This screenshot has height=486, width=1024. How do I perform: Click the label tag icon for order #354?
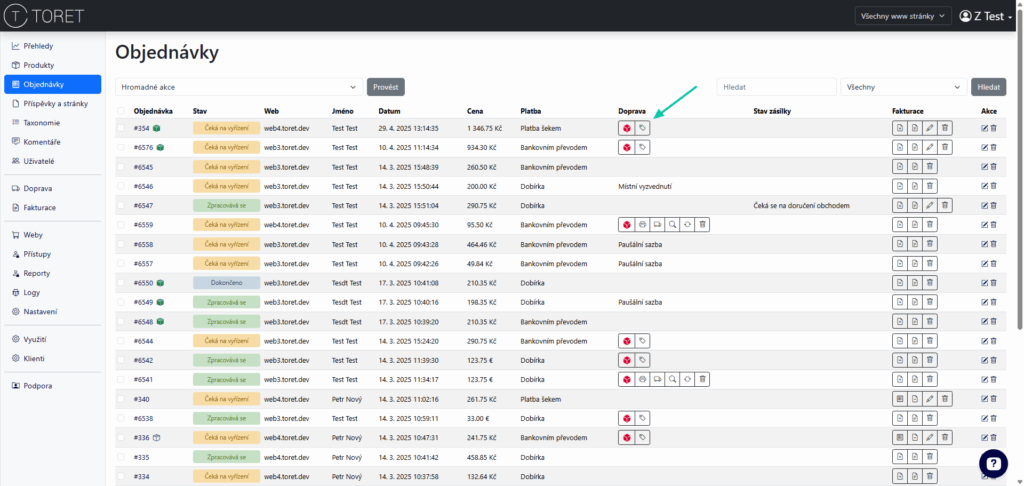[x=642, y=129]
